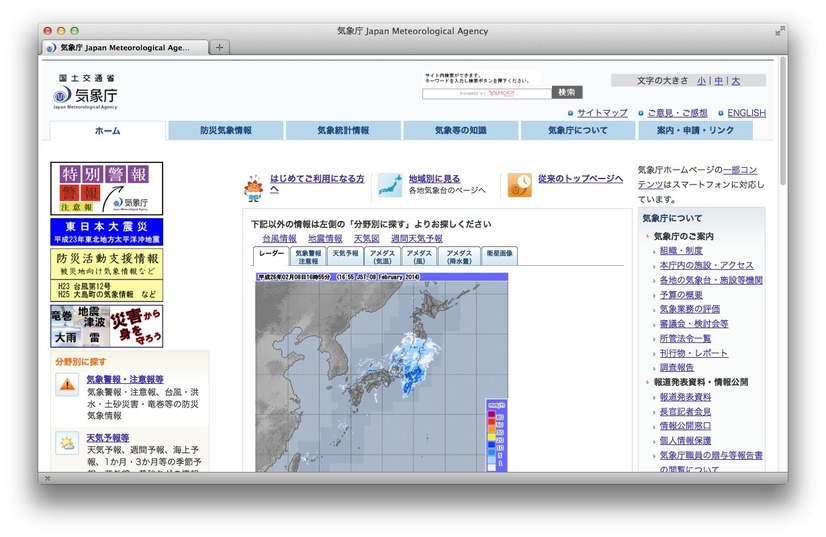Viewport: 826px width, 537px height.
Task: Open the 気象庁について navigation tab
Action: (x=578, y=130)
